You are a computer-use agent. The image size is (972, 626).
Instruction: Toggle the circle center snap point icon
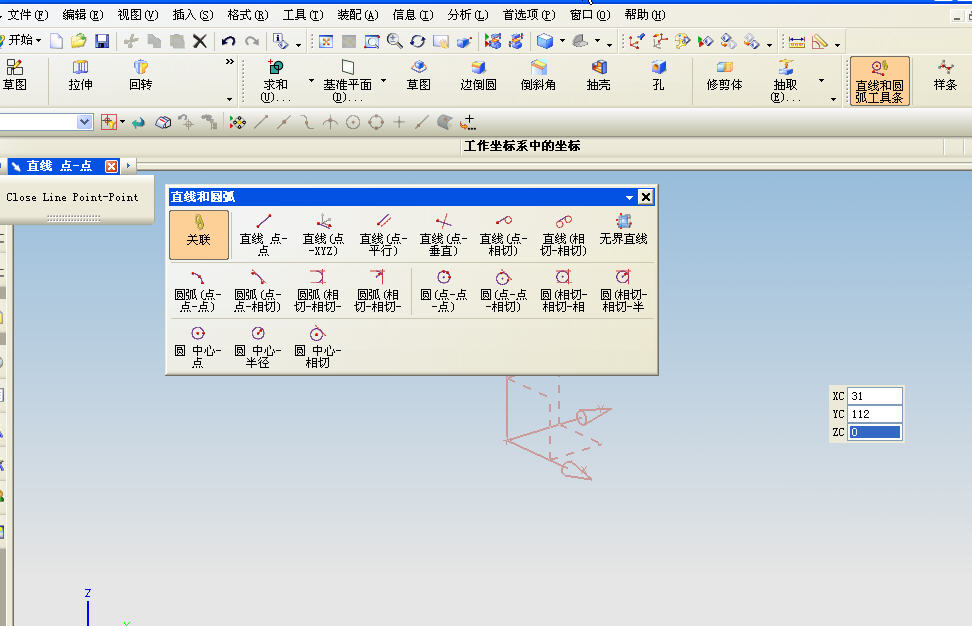(353, 122)
